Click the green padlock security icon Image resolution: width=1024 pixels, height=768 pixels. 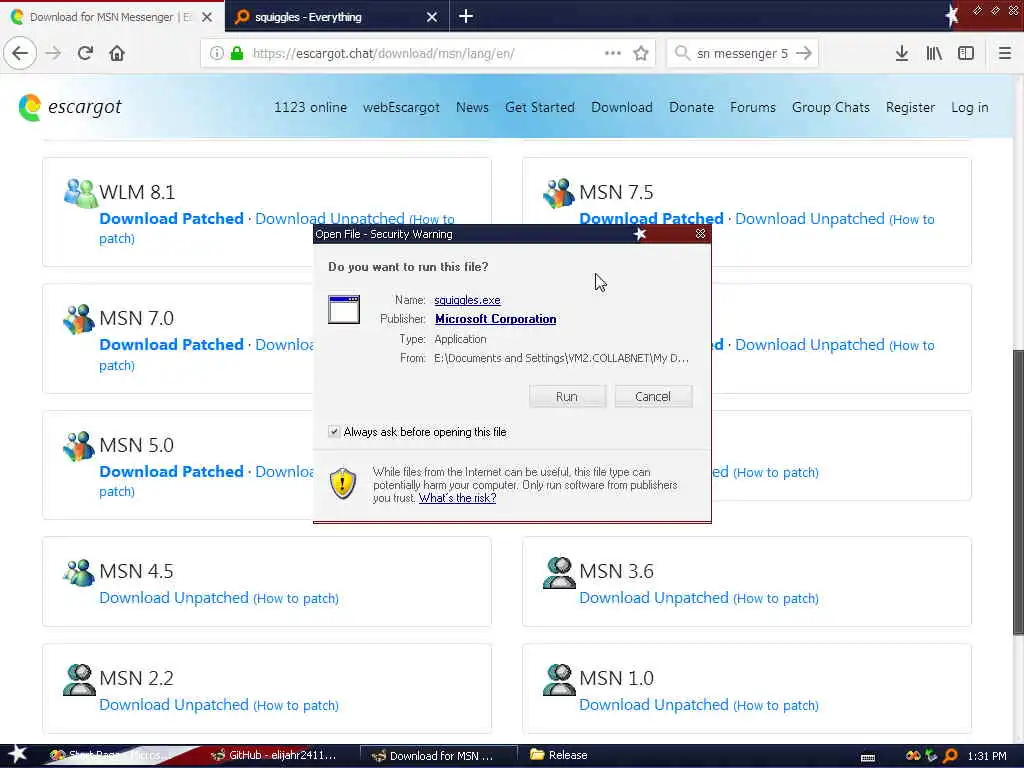[237, 53]
